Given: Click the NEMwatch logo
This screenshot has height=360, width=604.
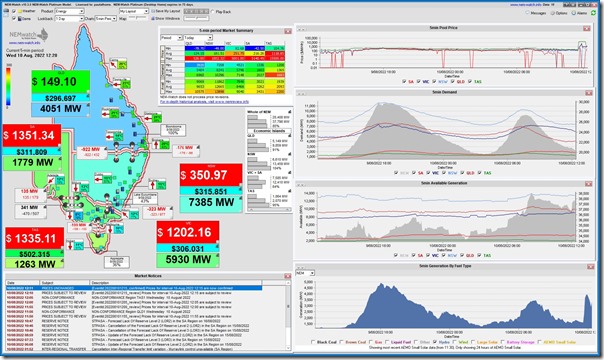Looking at the screenshot, I should (28, 34).
